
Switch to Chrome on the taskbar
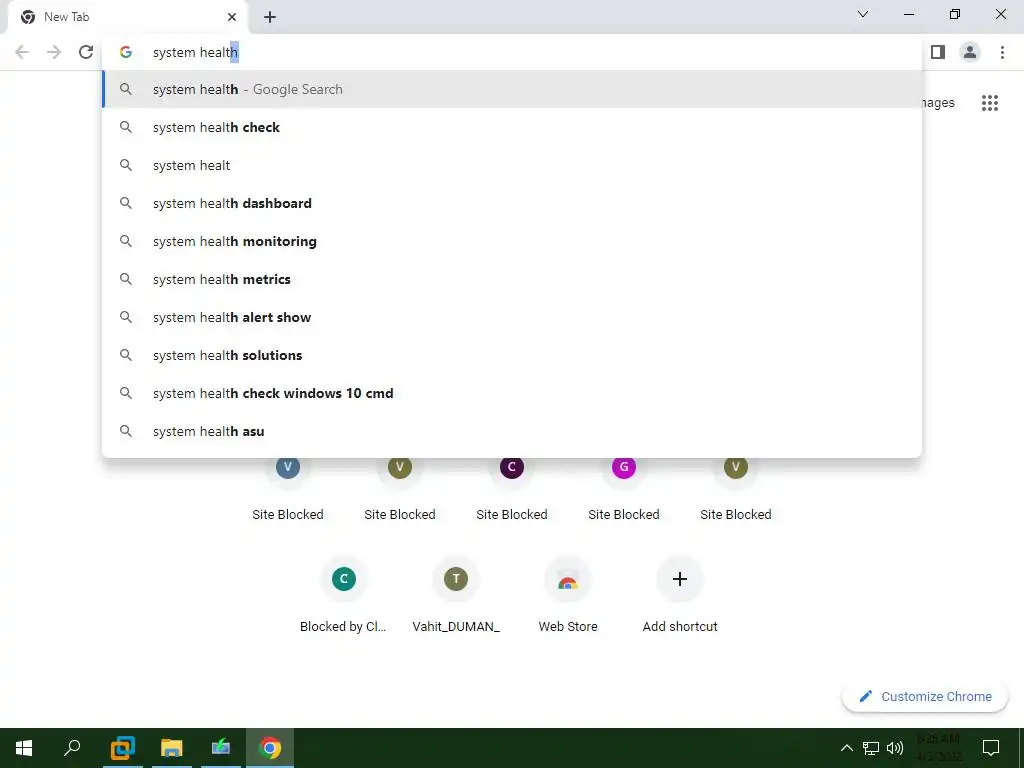270,748
